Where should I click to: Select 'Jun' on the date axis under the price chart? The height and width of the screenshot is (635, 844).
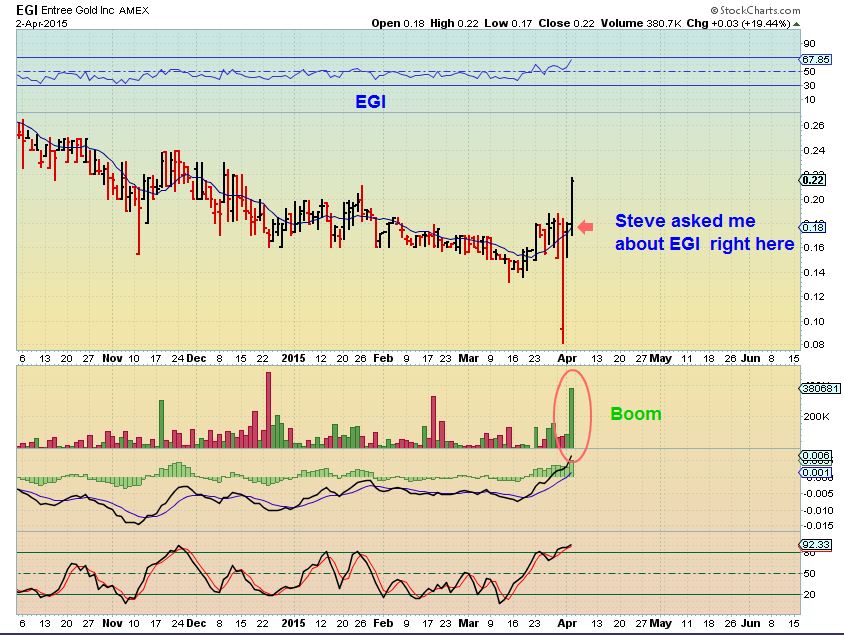[751, 358]
